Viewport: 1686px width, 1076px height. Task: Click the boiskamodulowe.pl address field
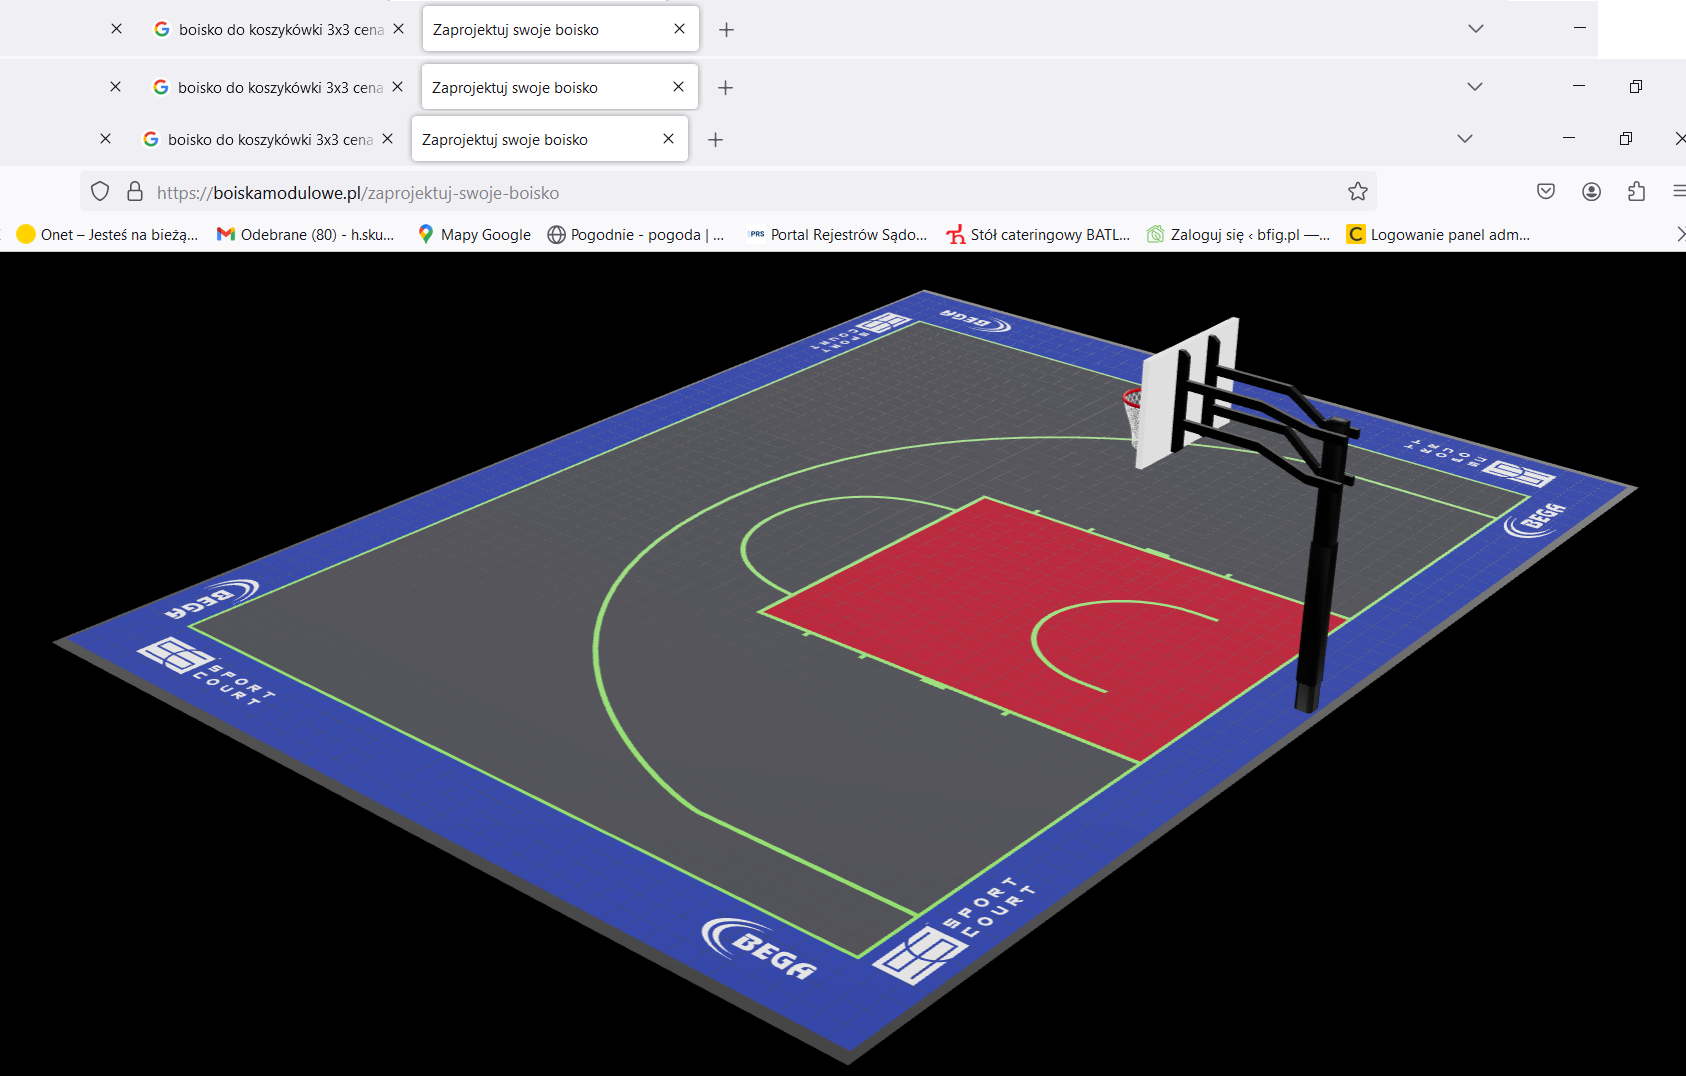pyautogui.click(x=700, y=193)
